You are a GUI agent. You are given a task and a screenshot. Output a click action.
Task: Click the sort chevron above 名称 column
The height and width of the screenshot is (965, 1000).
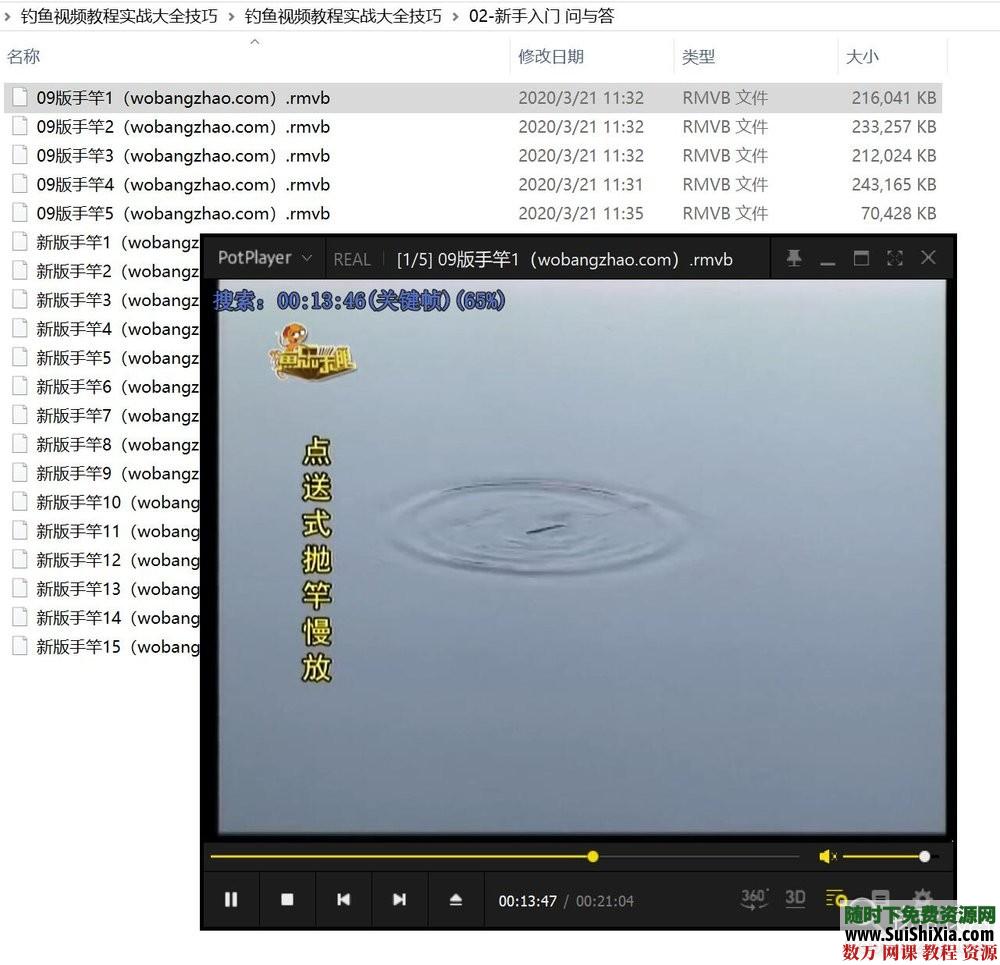coord(255,43)
